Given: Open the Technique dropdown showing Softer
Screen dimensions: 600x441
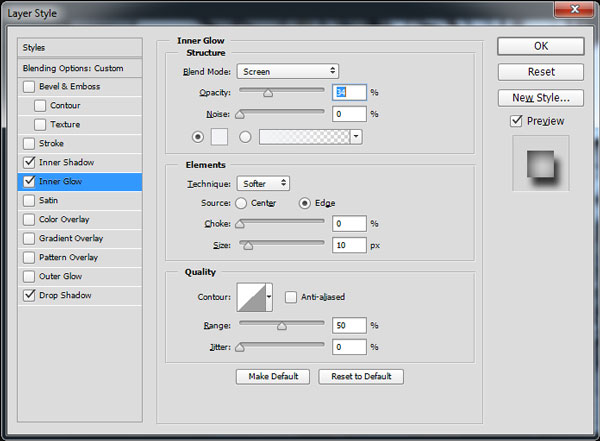Looking at the screenshot, I should point(263,183).
